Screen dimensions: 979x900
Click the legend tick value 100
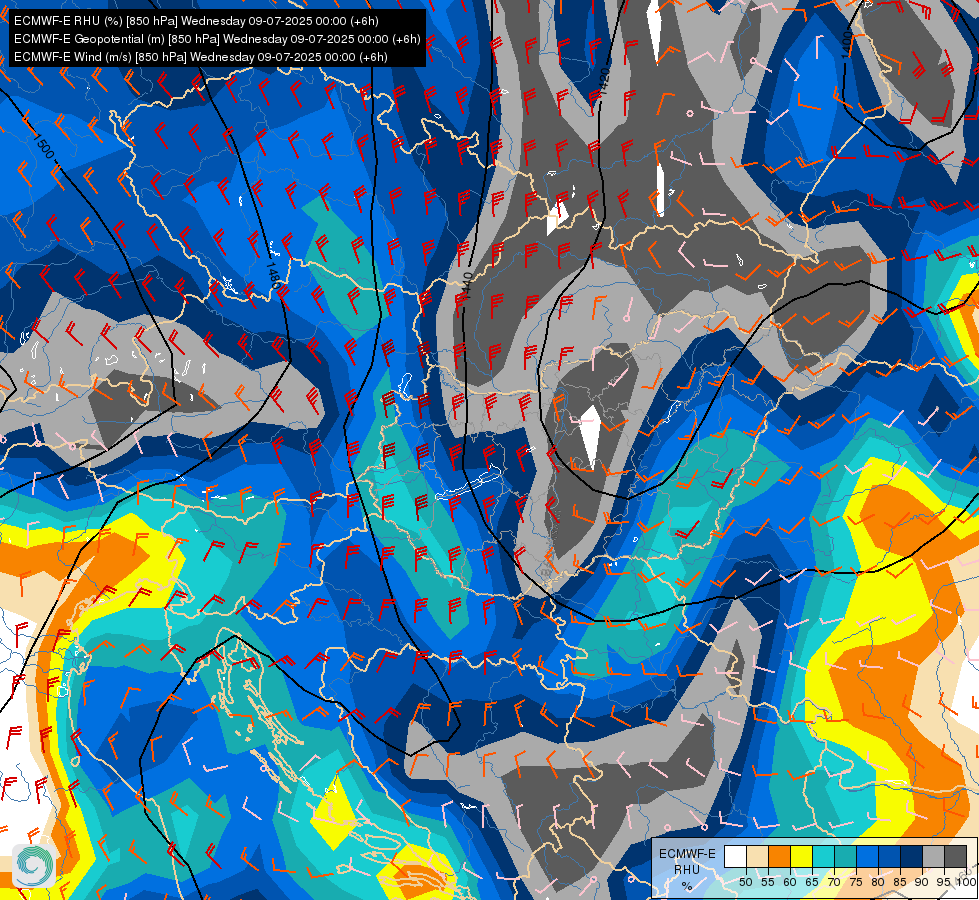967,882
